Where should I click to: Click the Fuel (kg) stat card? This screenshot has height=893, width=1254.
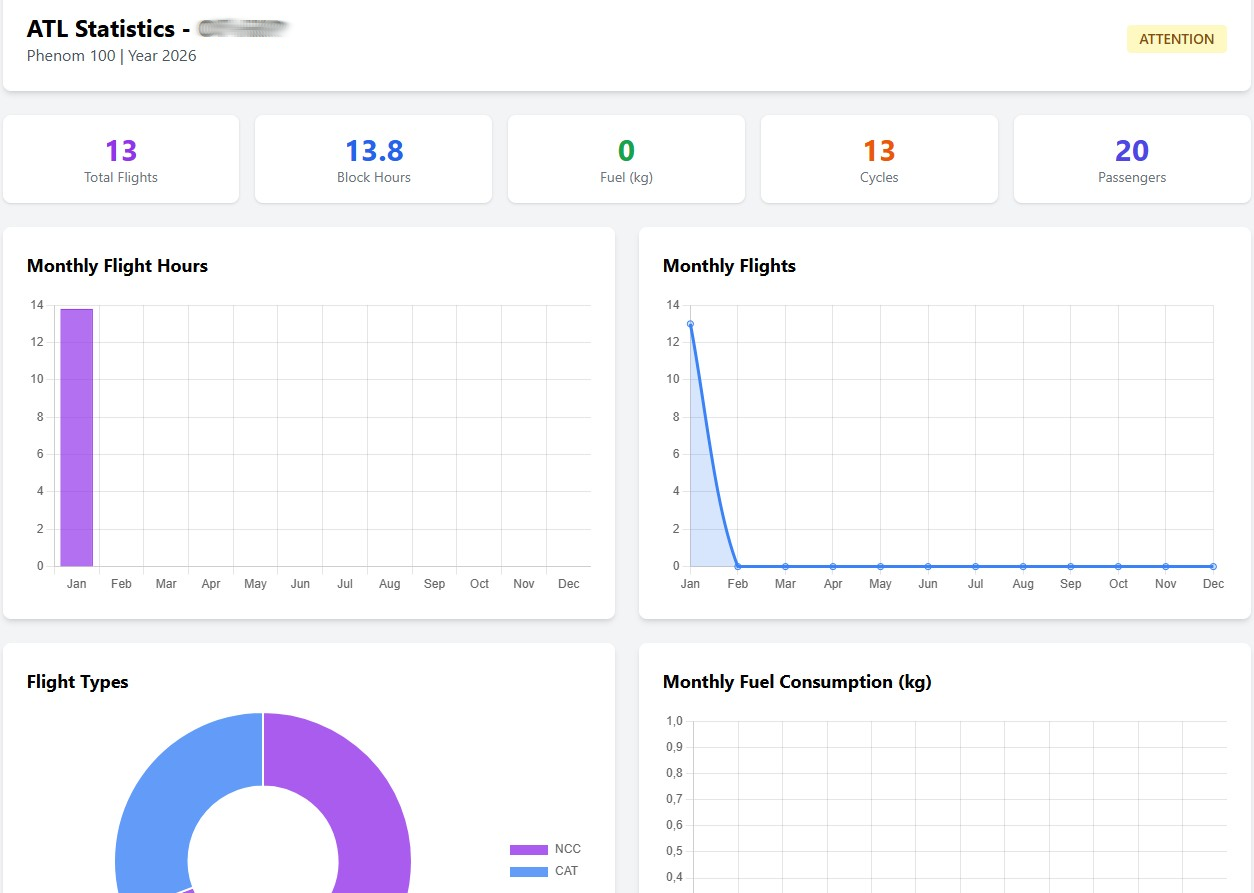click(626, 160)
